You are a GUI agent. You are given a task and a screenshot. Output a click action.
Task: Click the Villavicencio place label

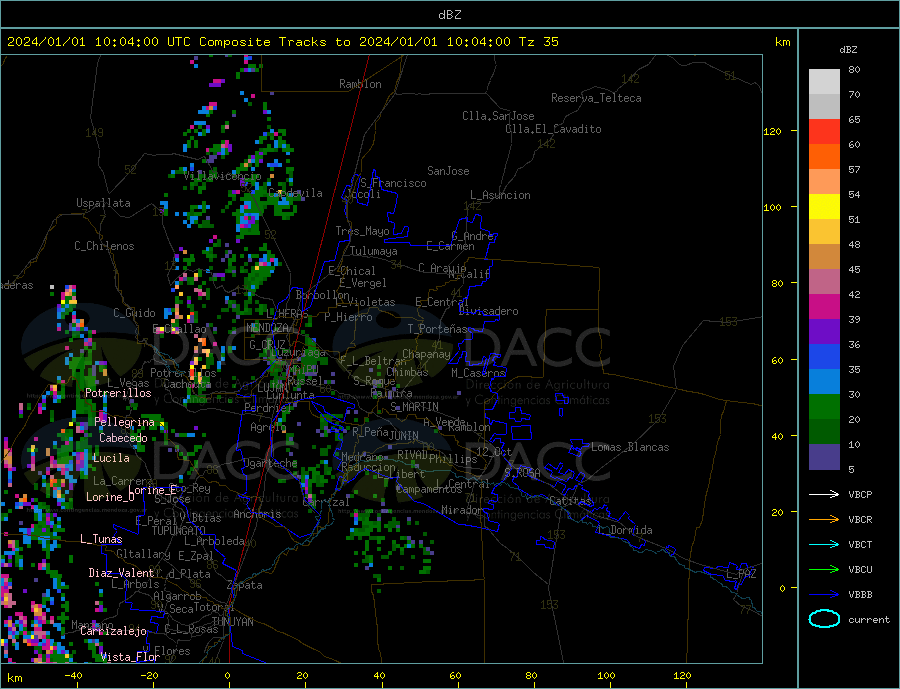pyautogui.click(x=222, y=176)
